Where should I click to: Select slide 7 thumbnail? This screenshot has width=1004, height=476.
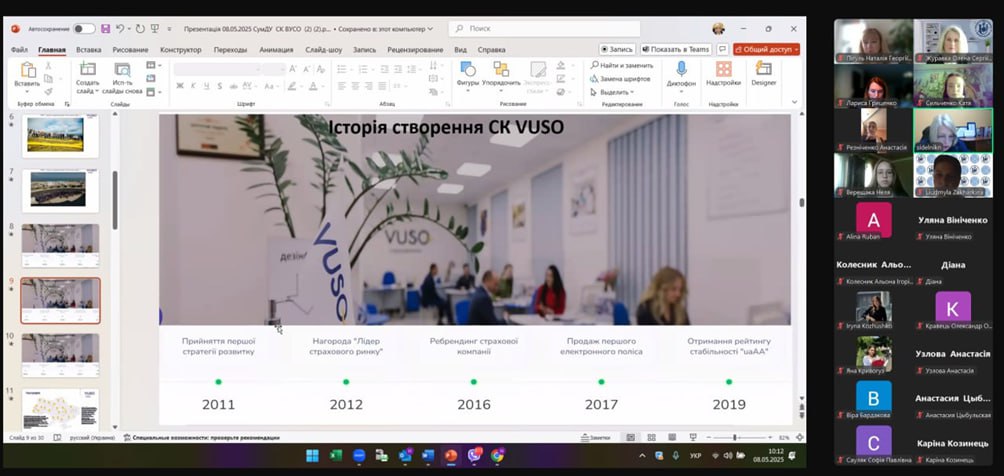[60, 190]
